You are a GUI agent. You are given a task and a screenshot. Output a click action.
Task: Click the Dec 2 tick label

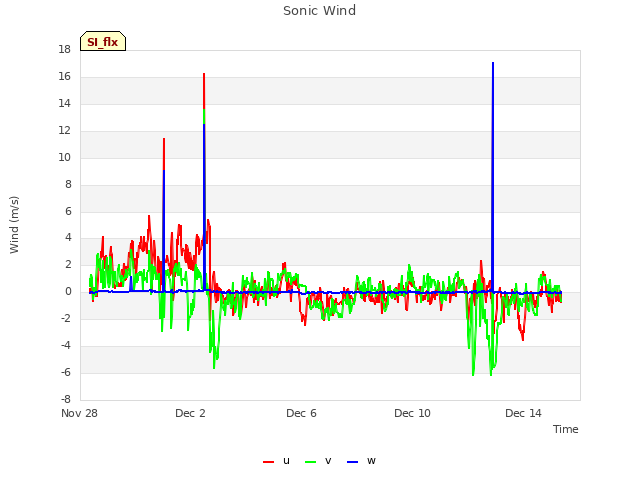(190, 413)
